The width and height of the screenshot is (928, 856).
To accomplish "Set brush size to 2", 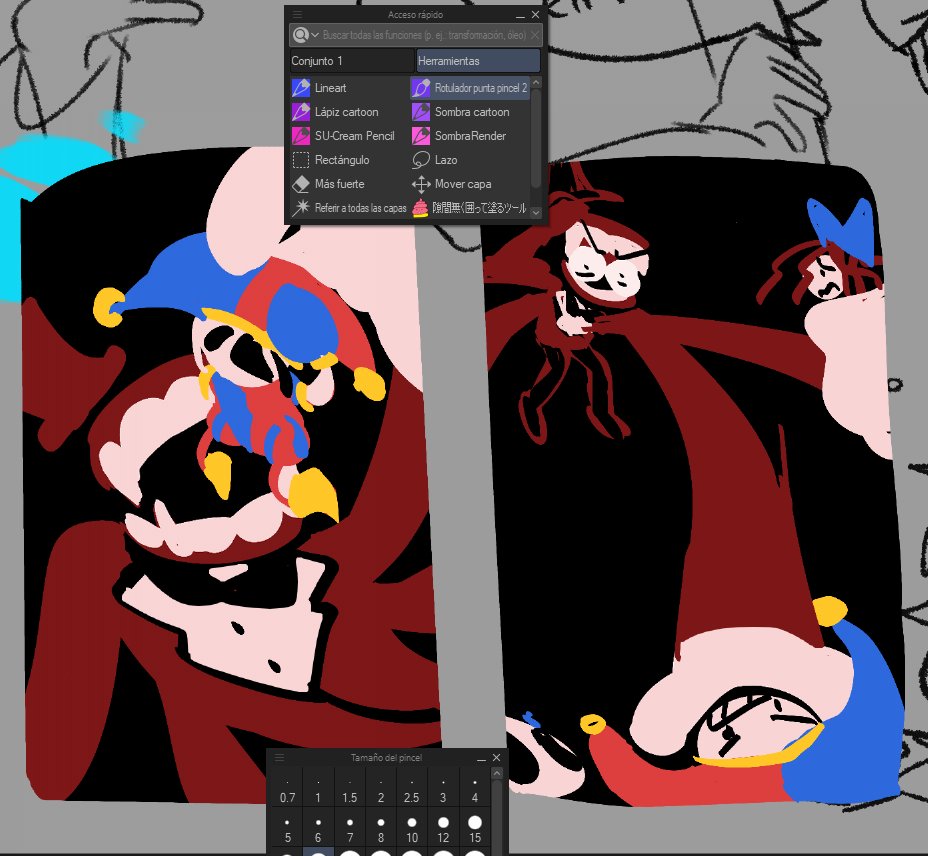I will tap(381, 789).
